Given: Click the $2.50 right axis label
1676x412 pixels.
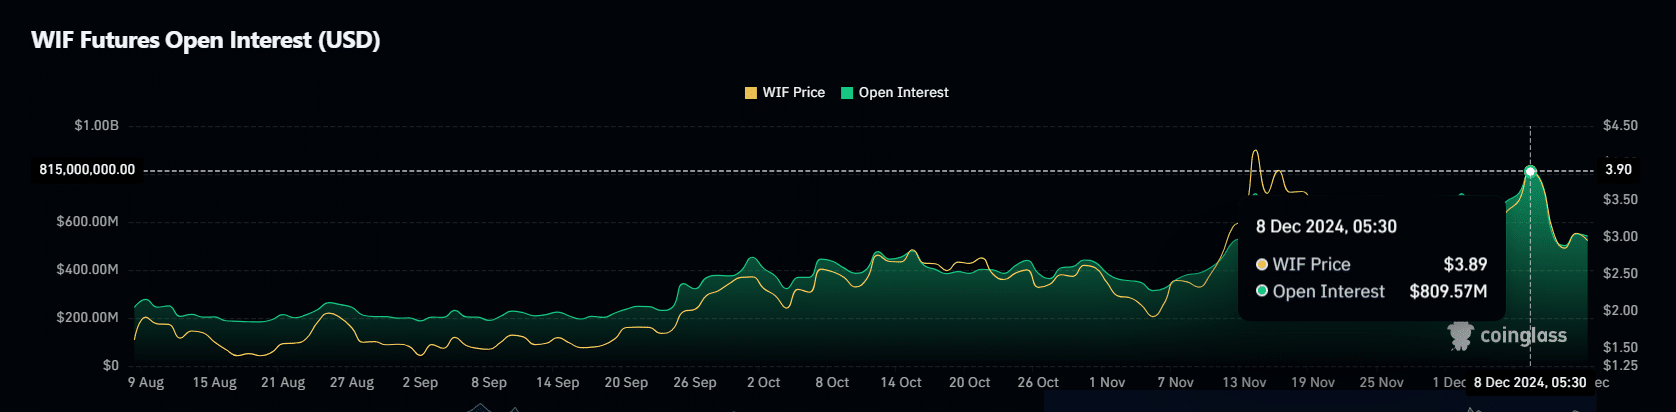Looking at the screenshot, I should pos(1620,273).
